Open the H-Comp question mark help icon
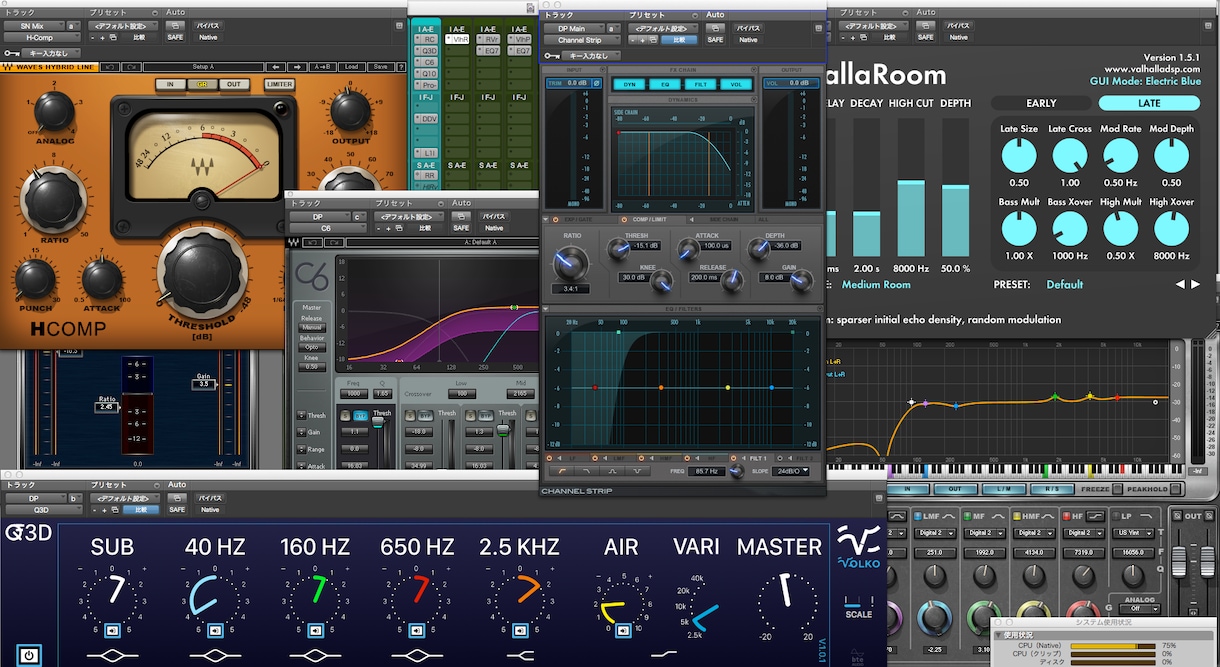Viewport: 1220px width, 667px height. (x=402, y=67)
